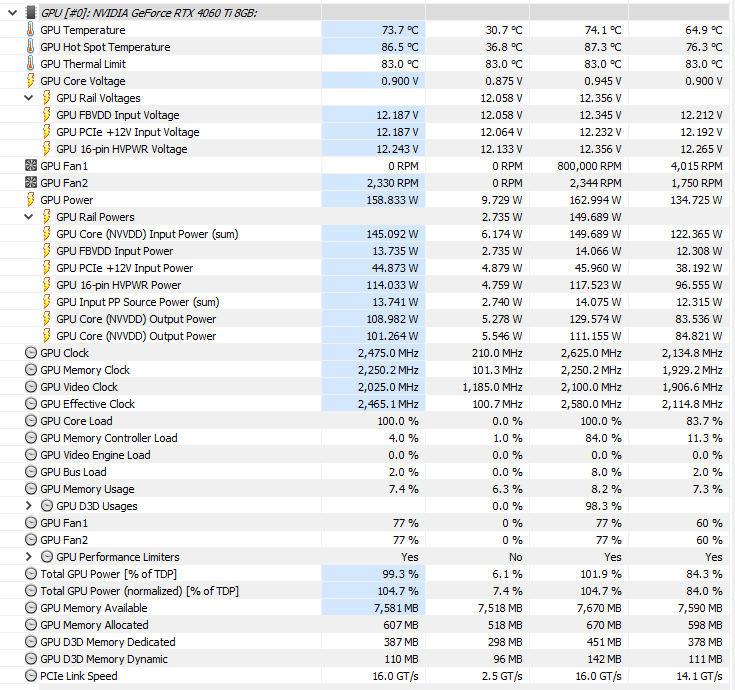Select GPU Fan1 maximum value 800,000 RPM

589,166
